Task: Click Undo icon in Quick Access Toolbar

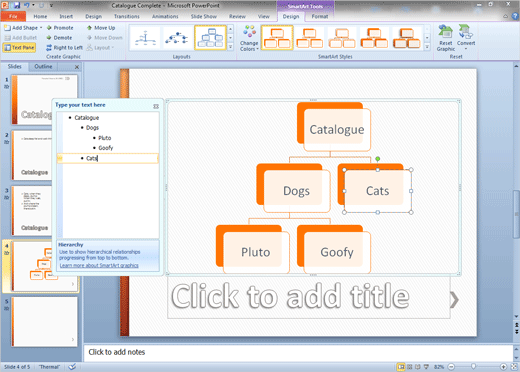Action: 27,5
